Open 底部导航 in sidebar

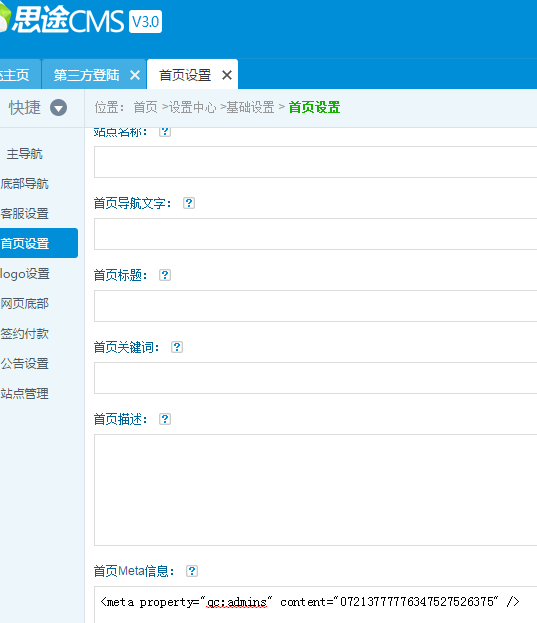pyautogui.click(x=25, y=184)
